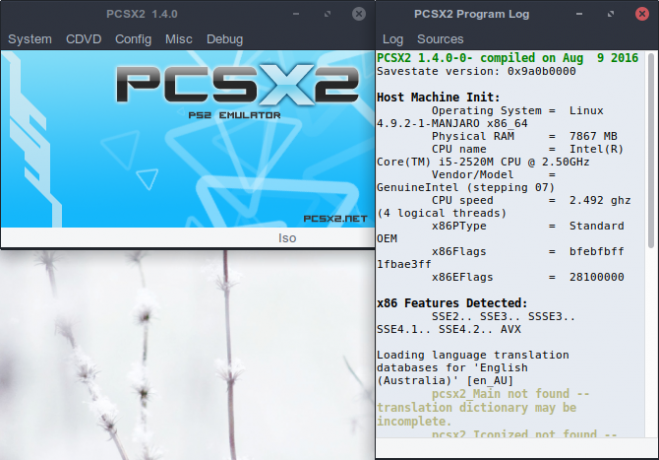Maximize the PCSX2 Program Log window

(611, 14)
